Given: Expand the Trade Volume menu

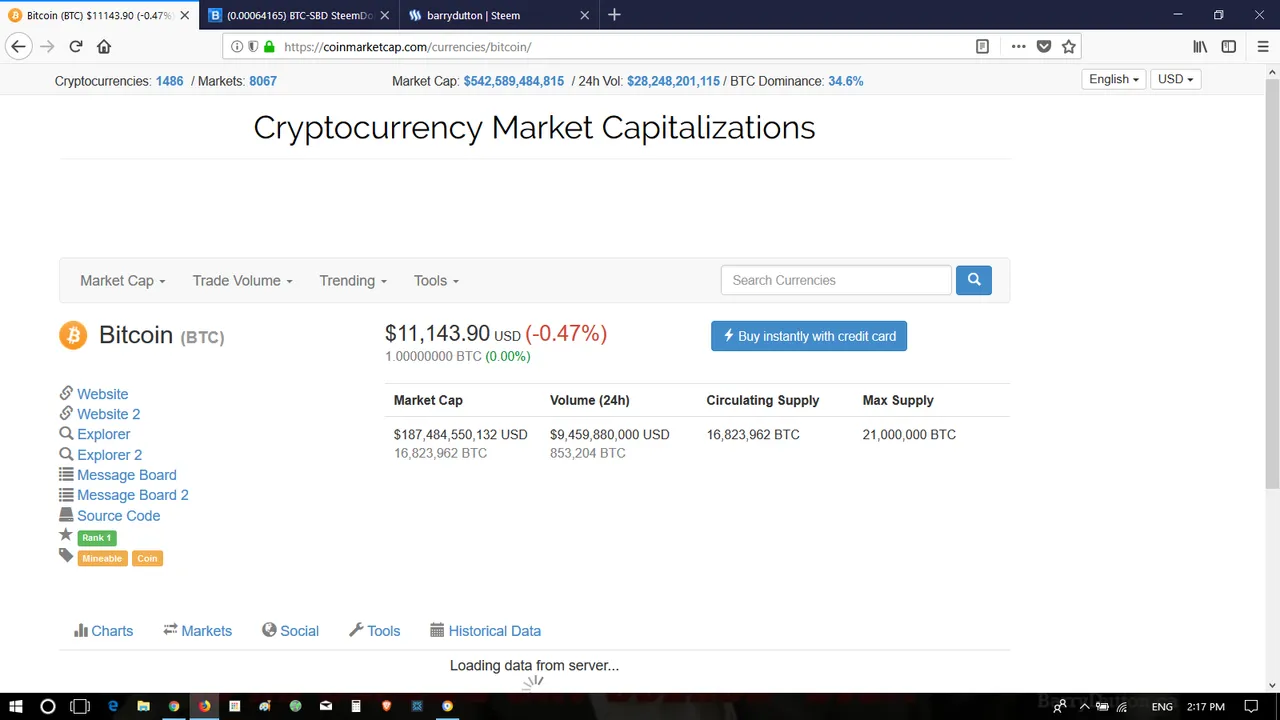Looking at the screenshot, I should click(x=242, y=281).
